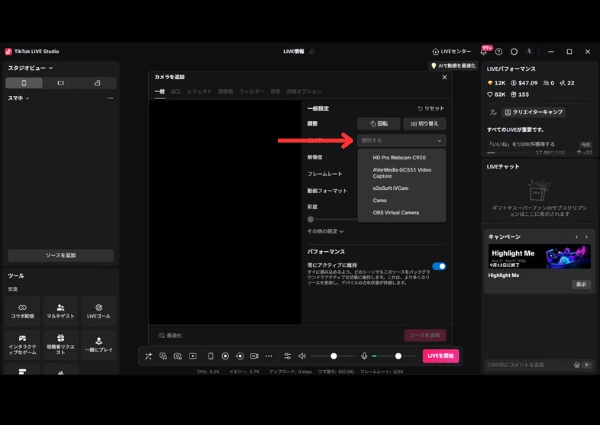This screenshot has width=600, height=425.
Task: Adjust the microphone volume slider
Action: pos(398,356)
